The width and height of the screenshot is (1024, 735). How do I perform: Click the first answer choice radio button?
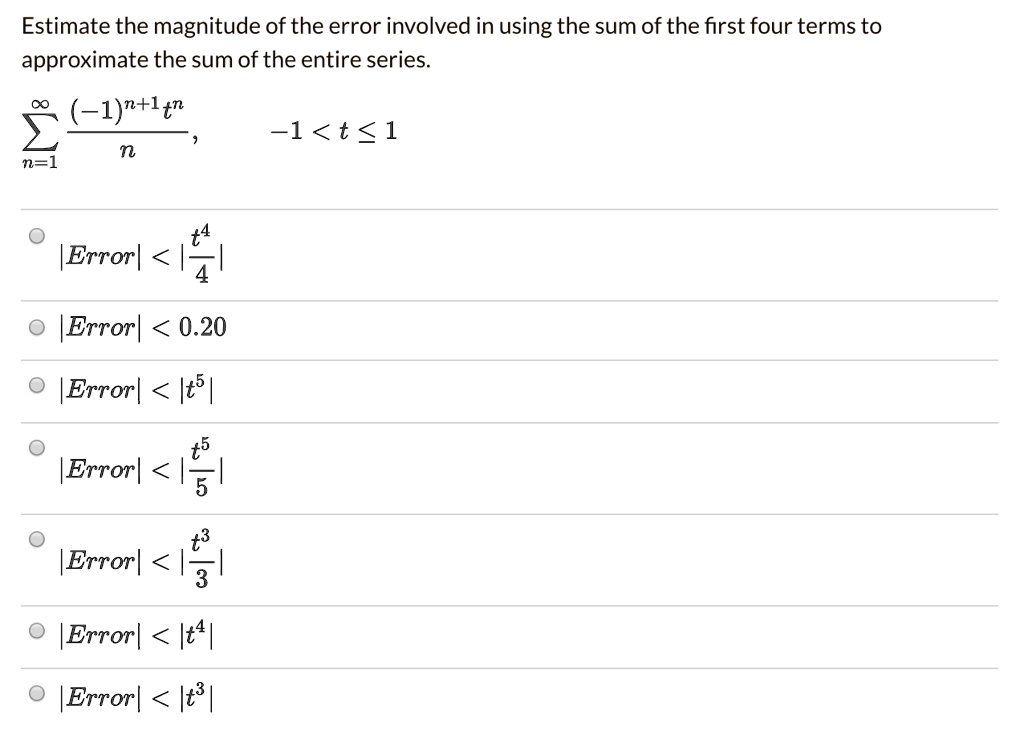click(x=38, y=235)
